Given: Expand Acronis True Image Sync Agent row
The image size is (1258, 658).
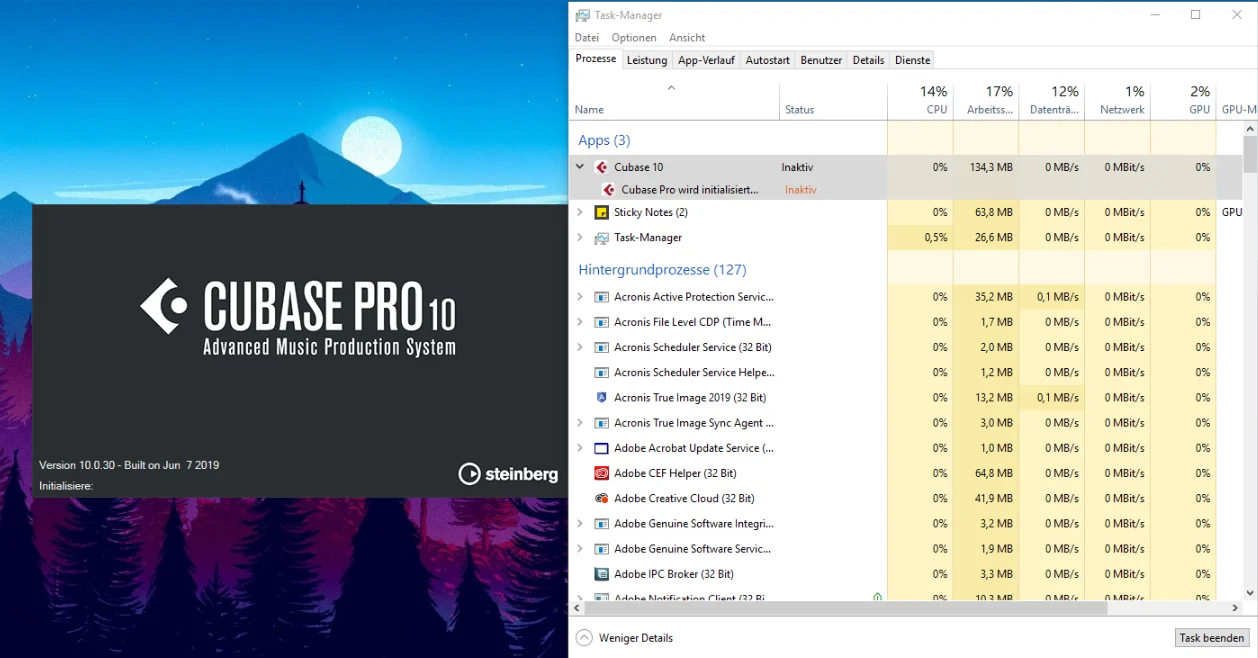Looking at the screenshot, I should (x=580, y=423).
